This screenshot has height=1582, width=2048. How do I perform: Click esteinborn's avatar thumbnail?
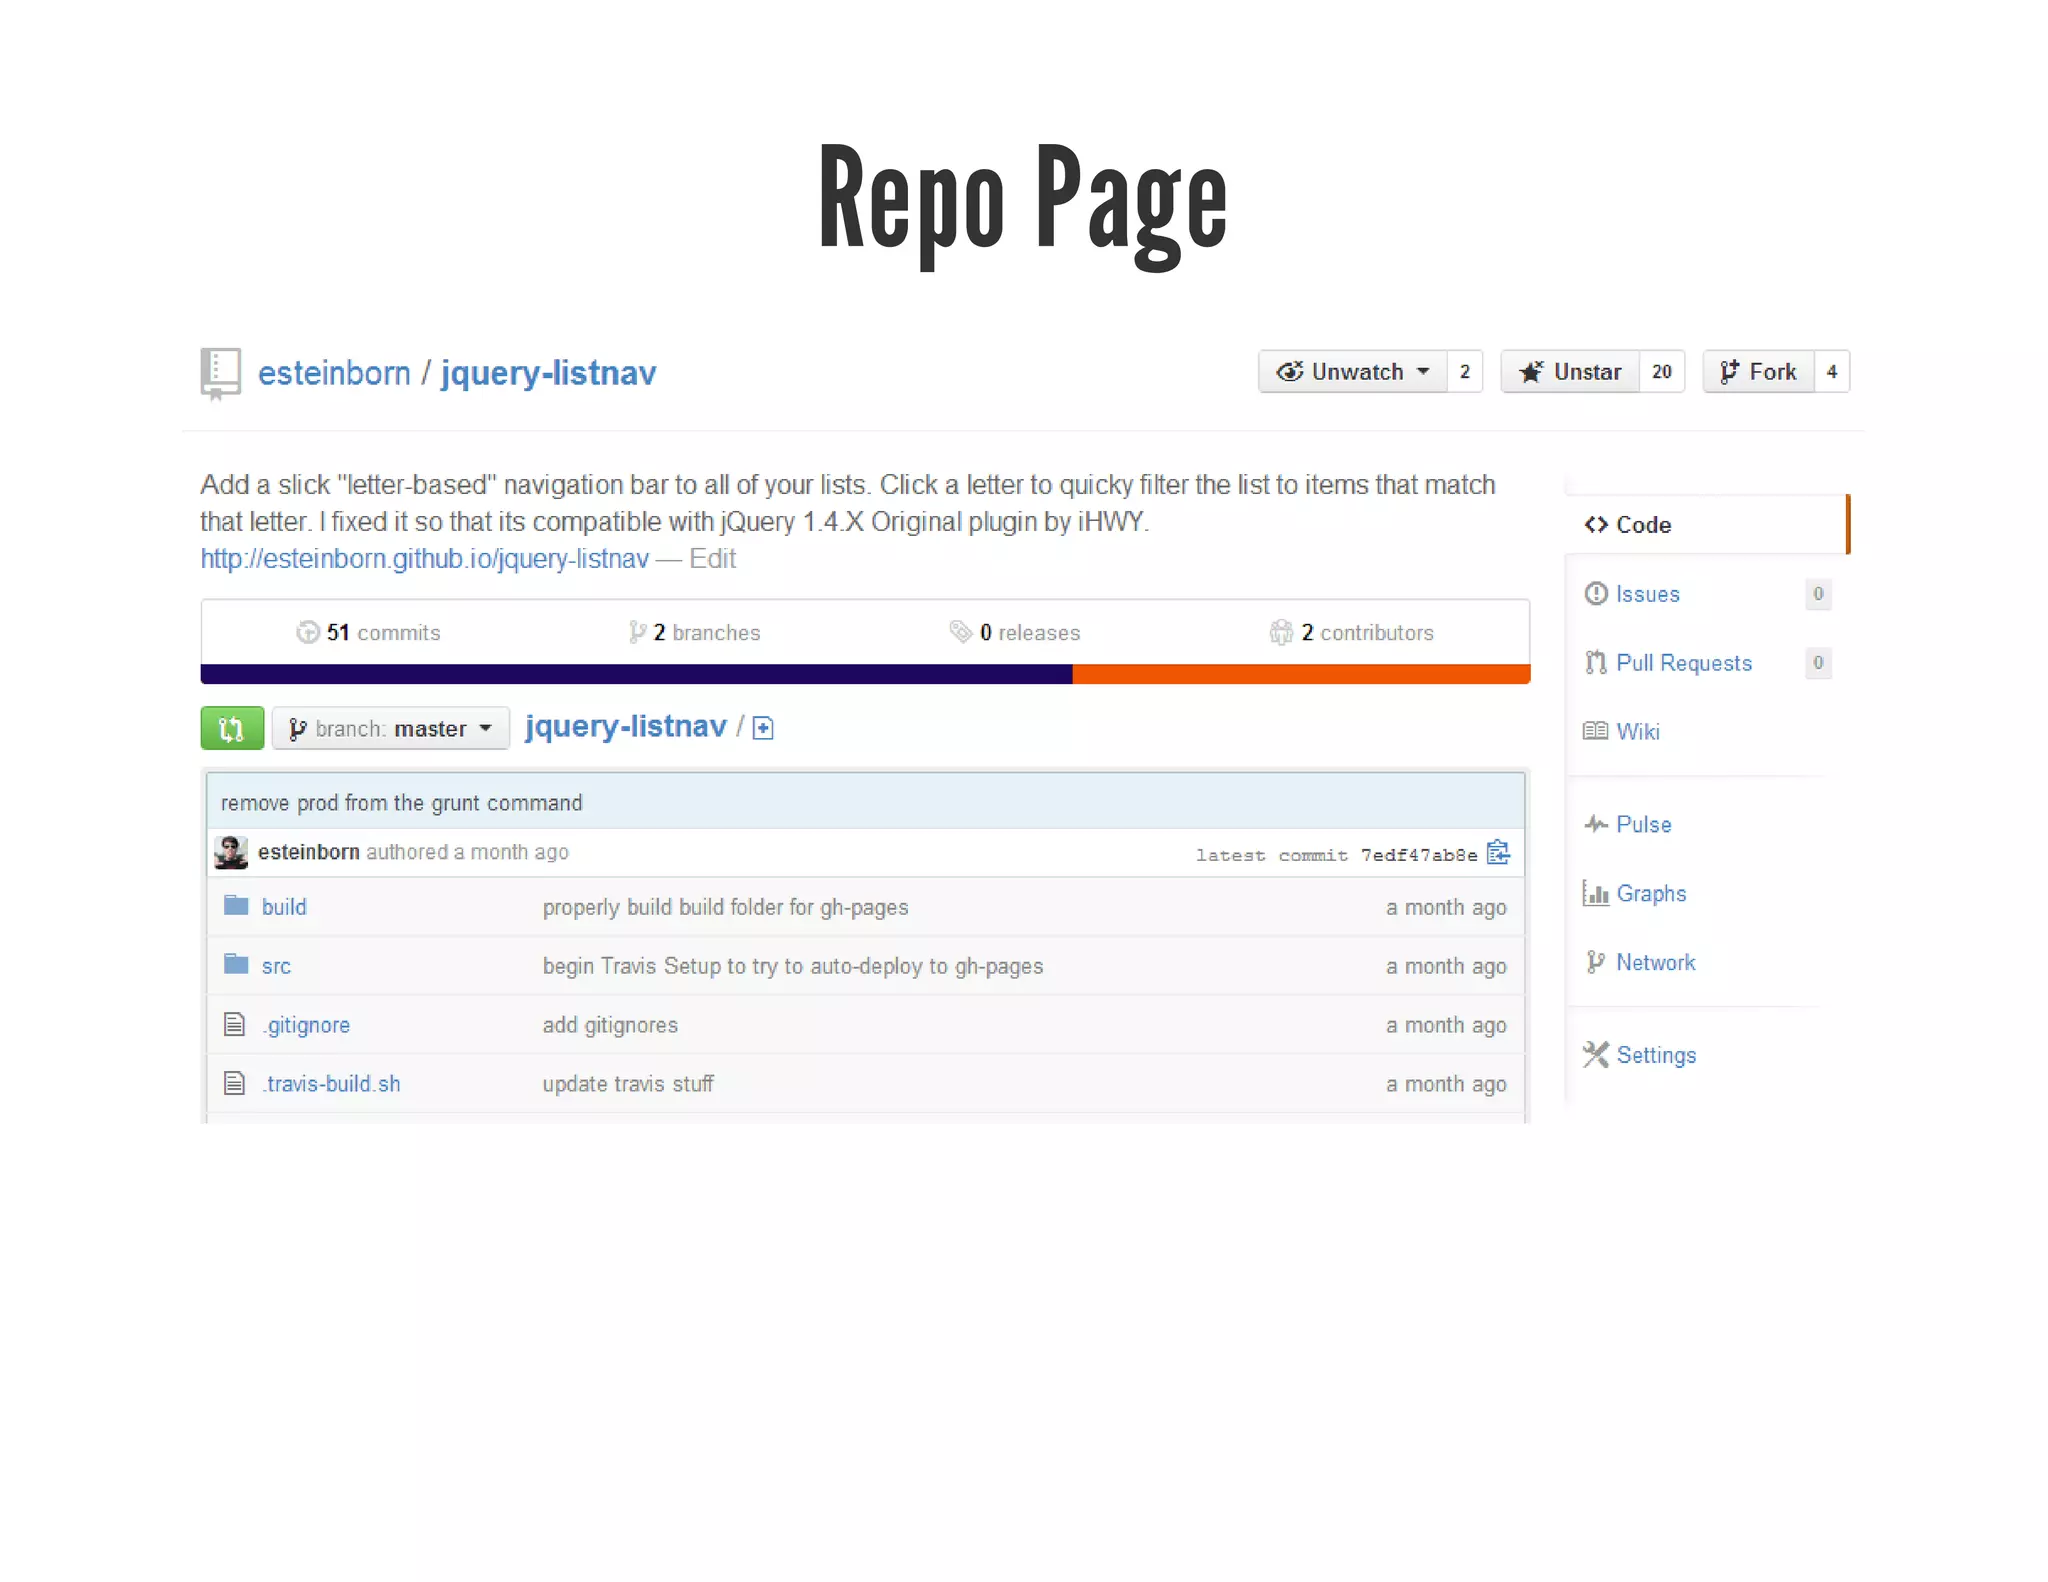231,852
